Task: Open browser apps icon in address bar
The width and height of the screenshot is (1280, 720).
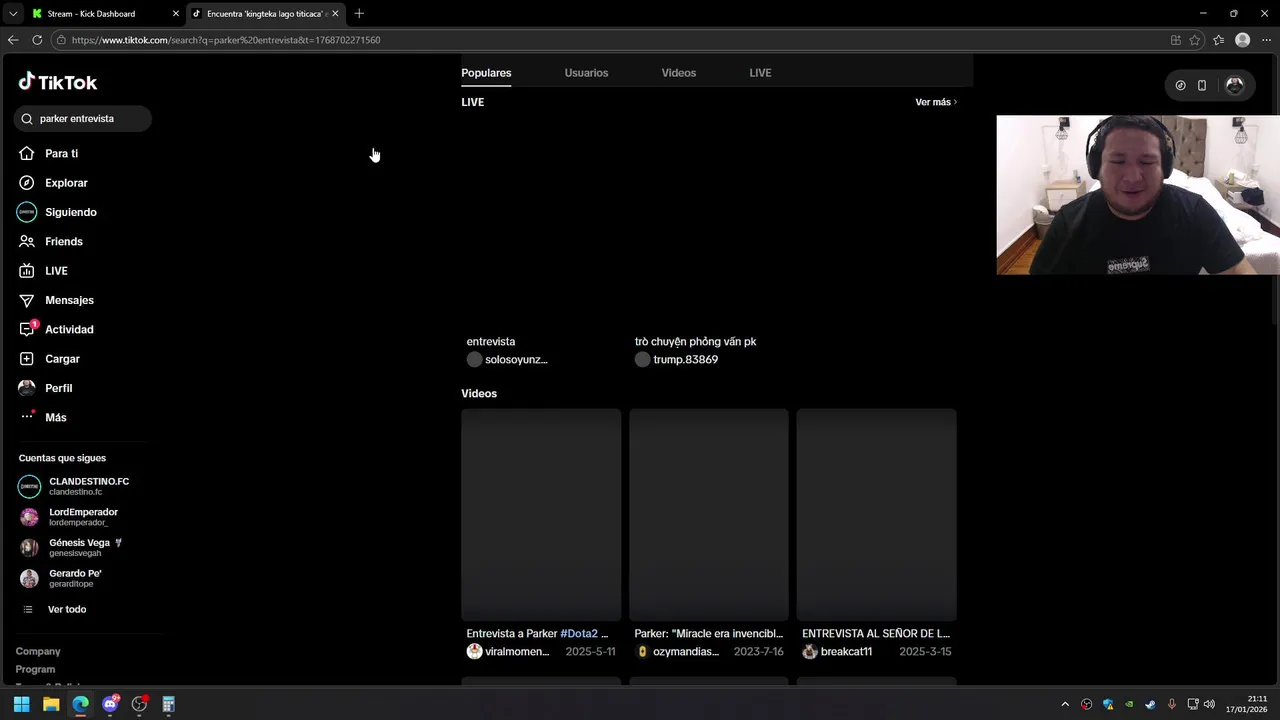Action: [1176, 40]
